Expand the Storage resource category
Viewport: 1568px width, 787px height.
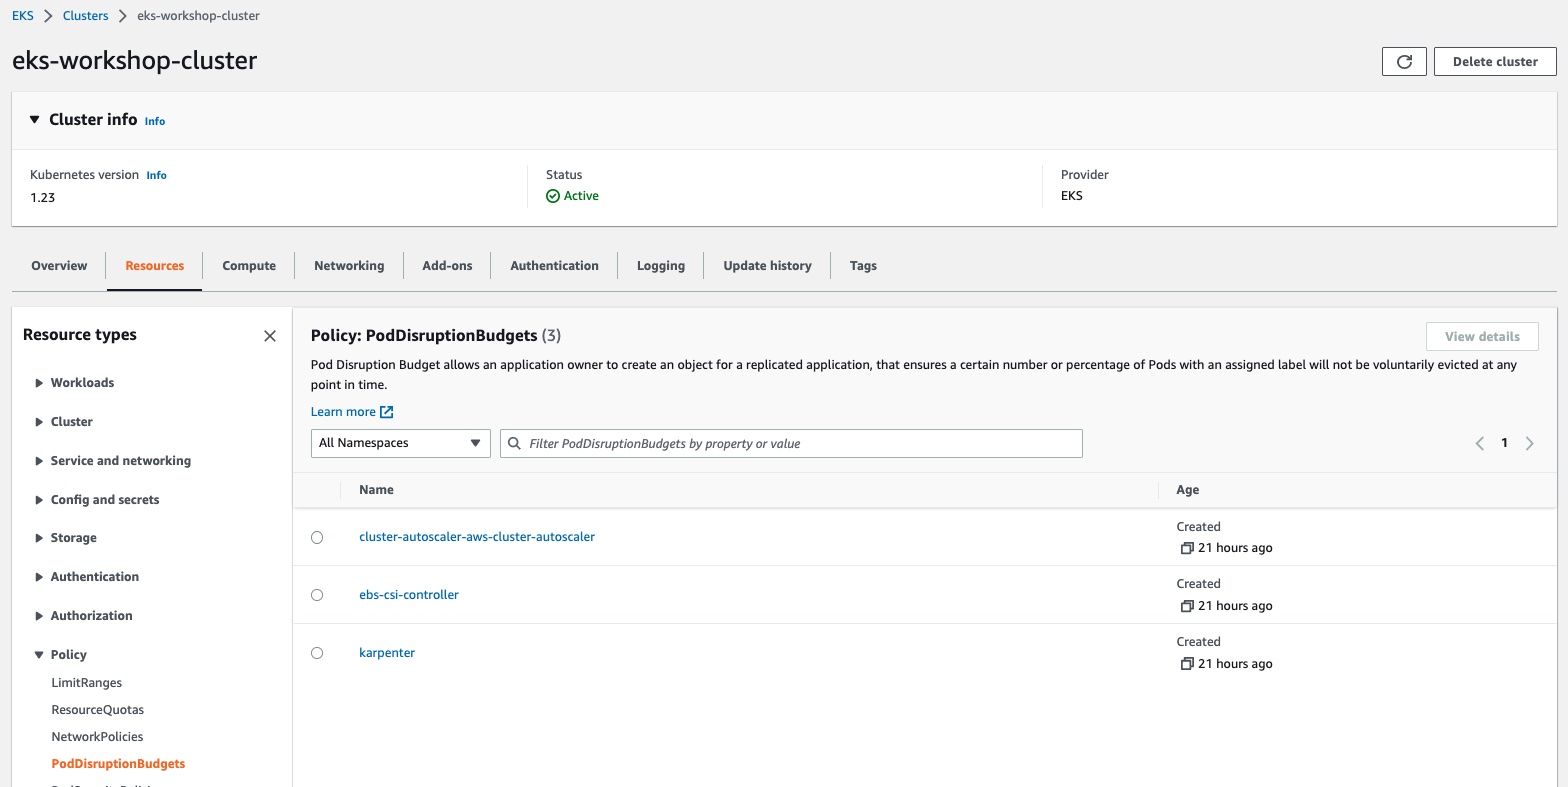(x=39, y=538)
